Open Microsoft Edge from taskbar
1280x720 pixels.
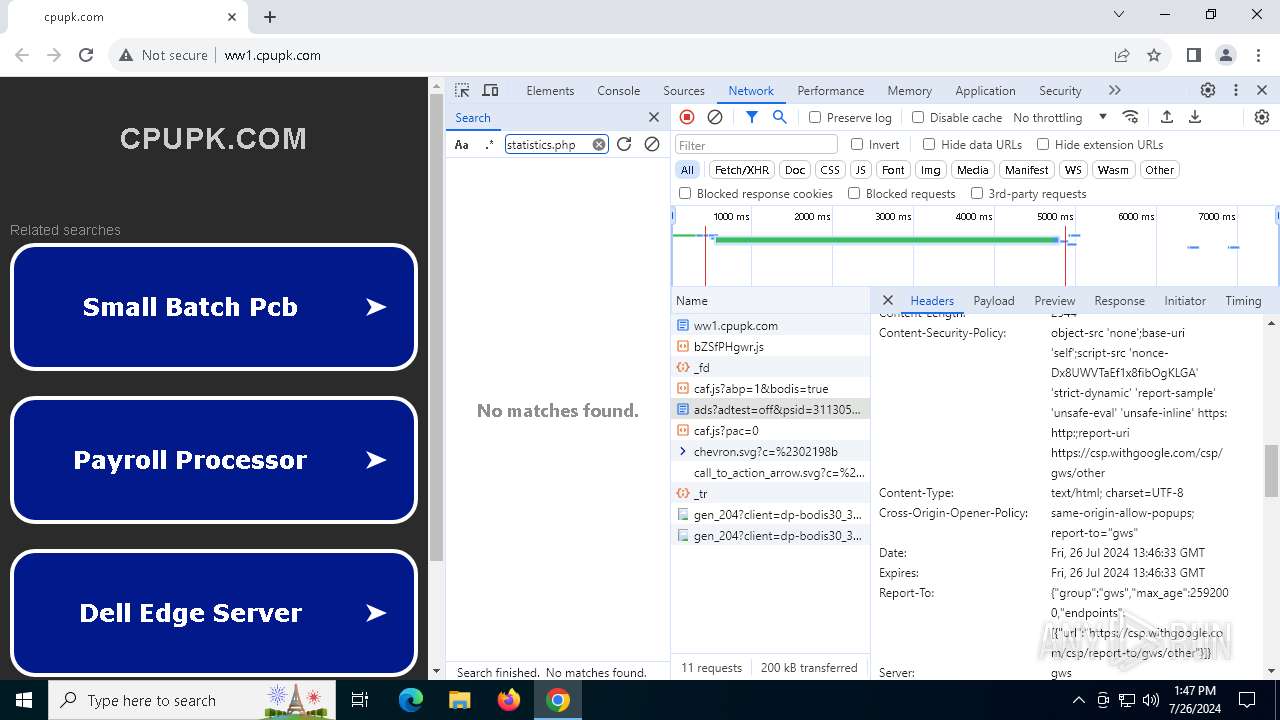coord(411,700)
